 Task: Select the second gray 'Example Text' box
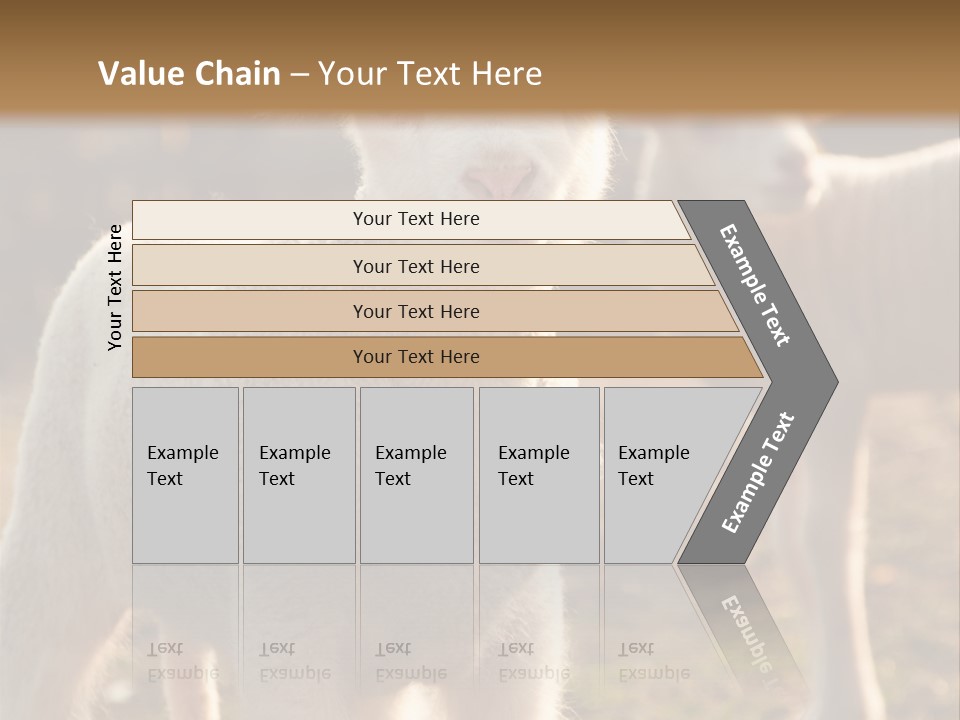pos(298,475)
